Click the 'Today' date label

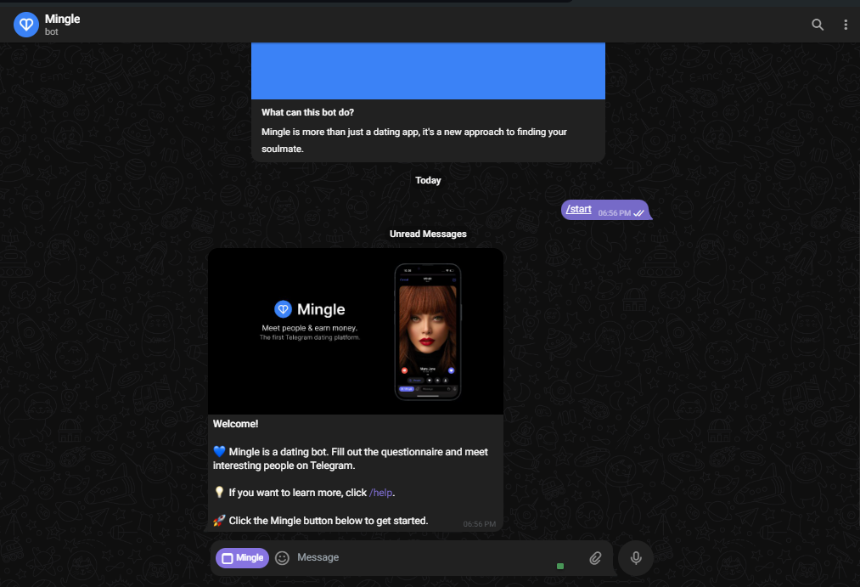(428, 180)
